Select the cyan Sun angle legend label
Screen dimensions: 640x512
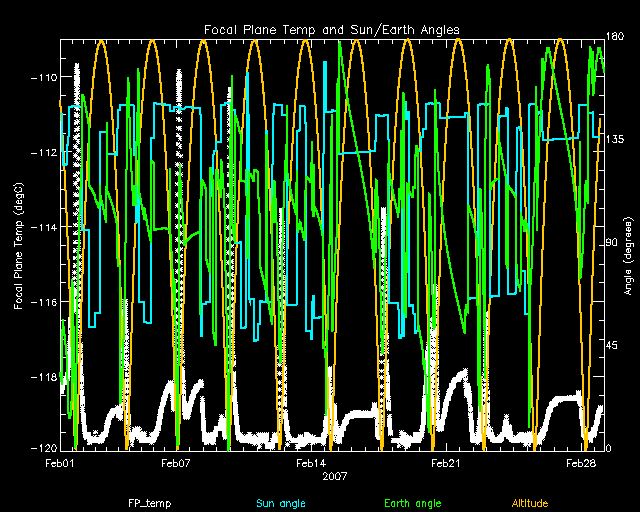280,503
